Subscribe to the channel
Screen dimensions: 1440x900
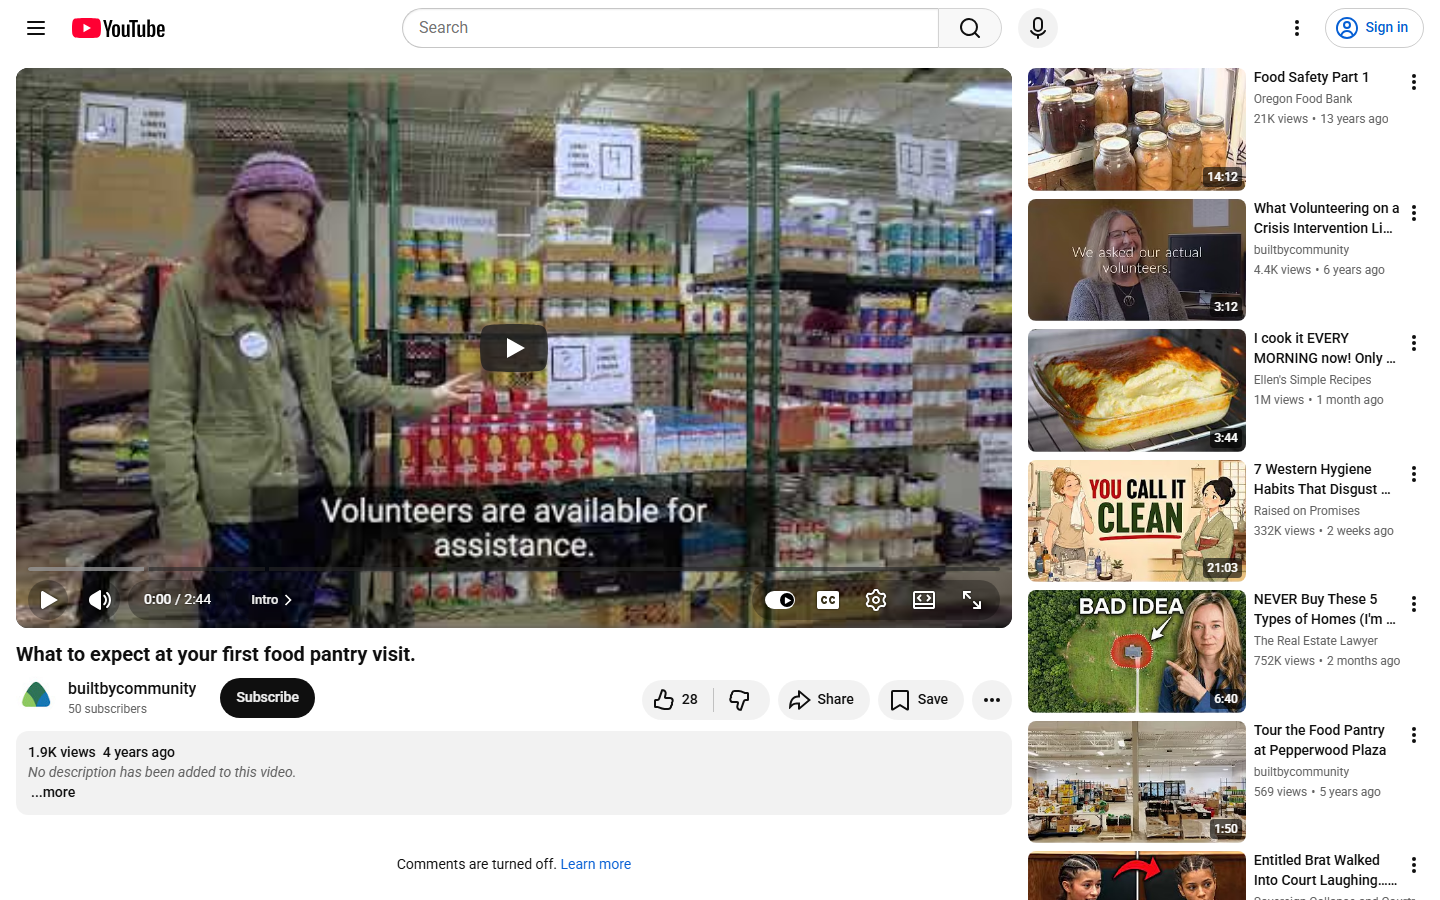[x=267, y=698]
